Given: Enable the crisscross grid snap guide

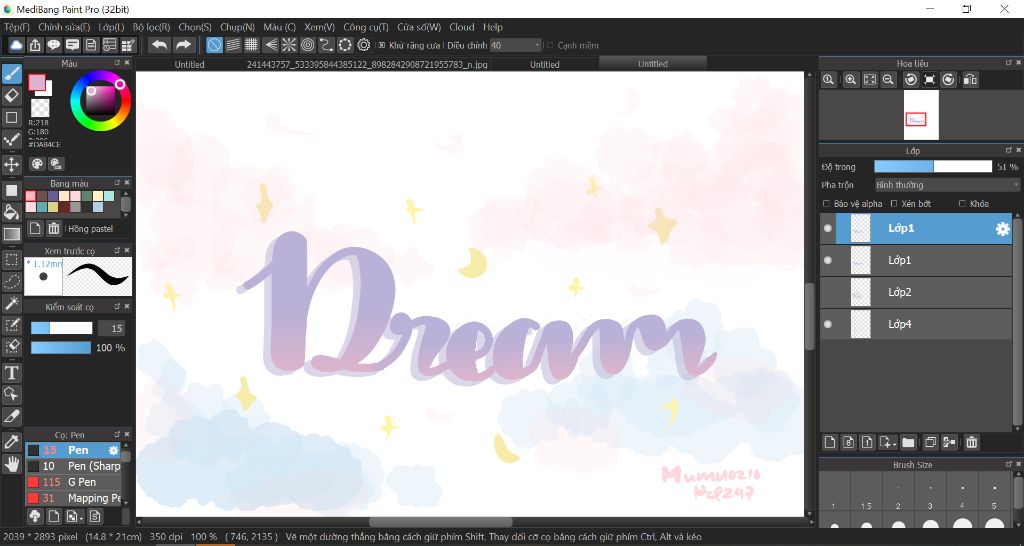Looking at the screenshot, I should pos(251,45).
